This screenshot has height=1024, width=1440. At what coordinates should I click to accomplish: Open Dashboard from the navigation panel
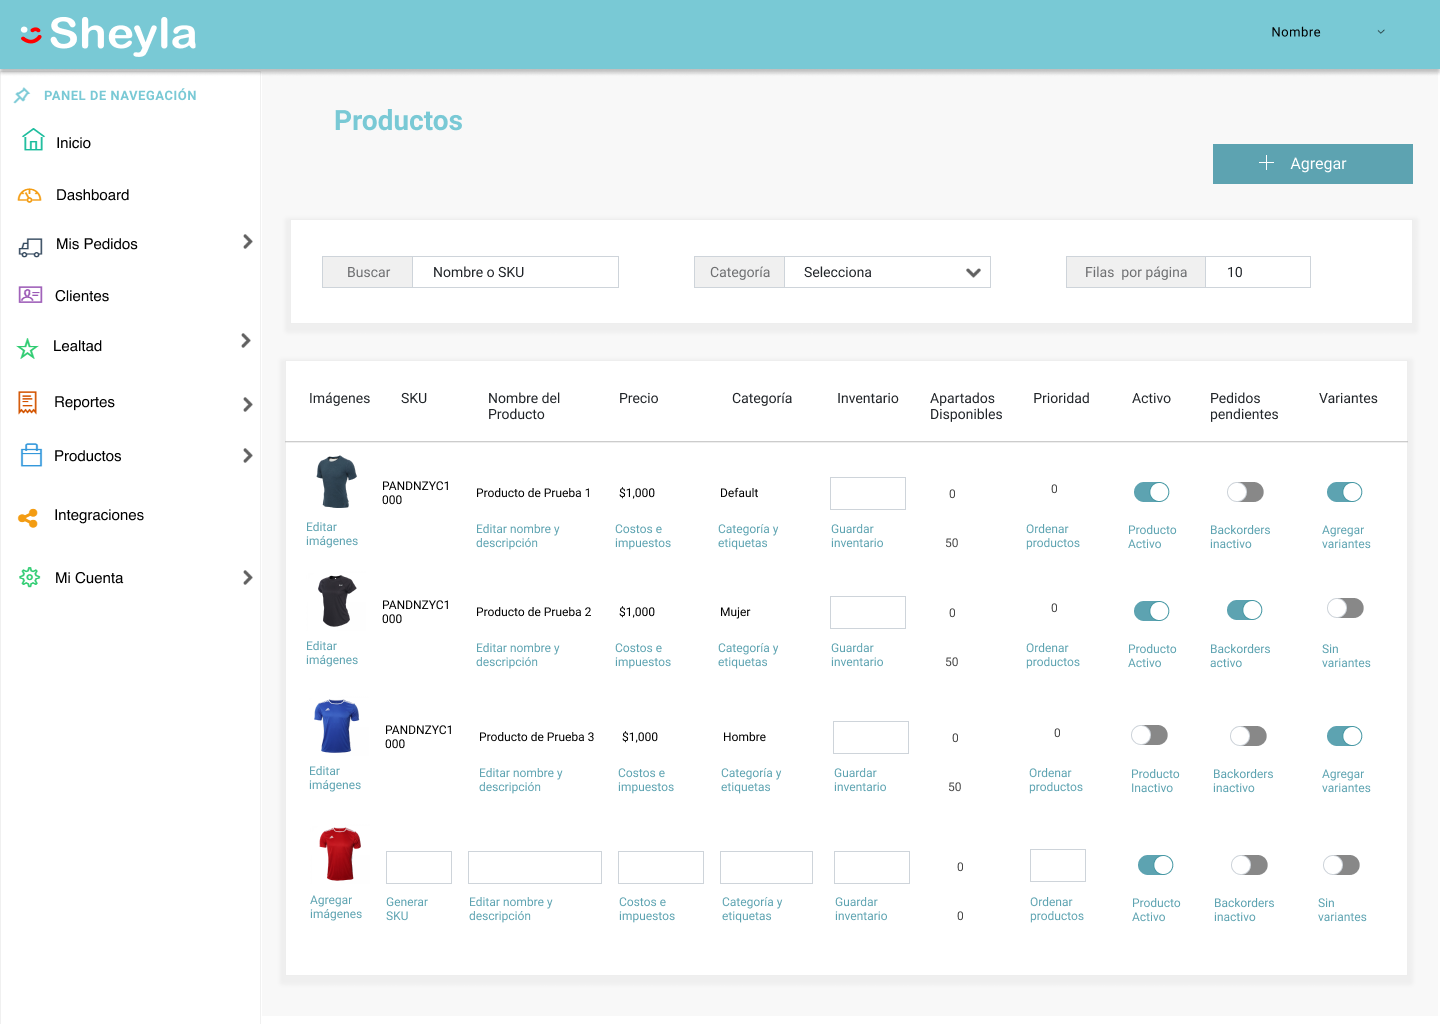(92, 195)
